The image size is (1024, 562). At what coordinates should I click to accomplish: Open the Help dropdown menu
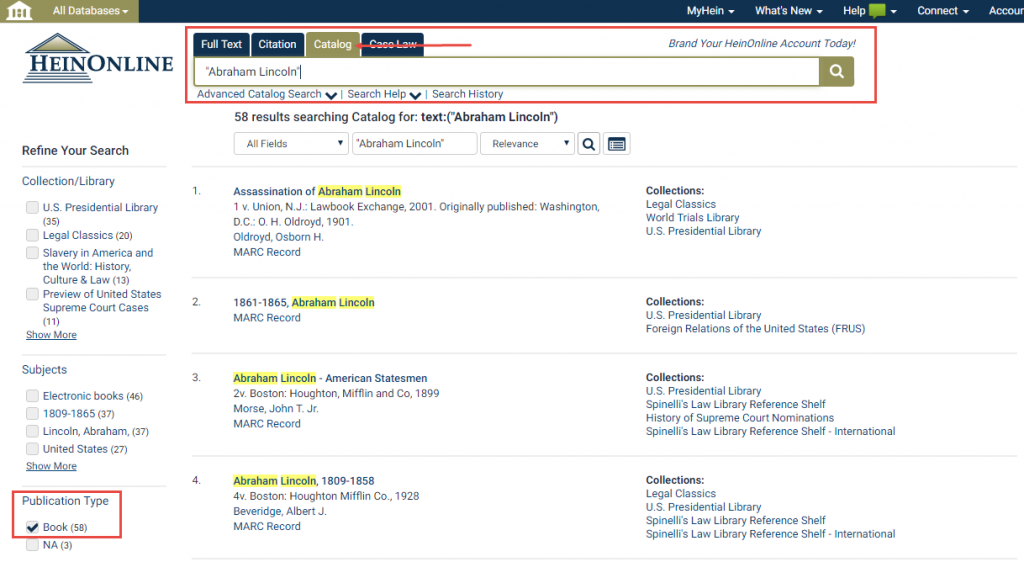869,10
